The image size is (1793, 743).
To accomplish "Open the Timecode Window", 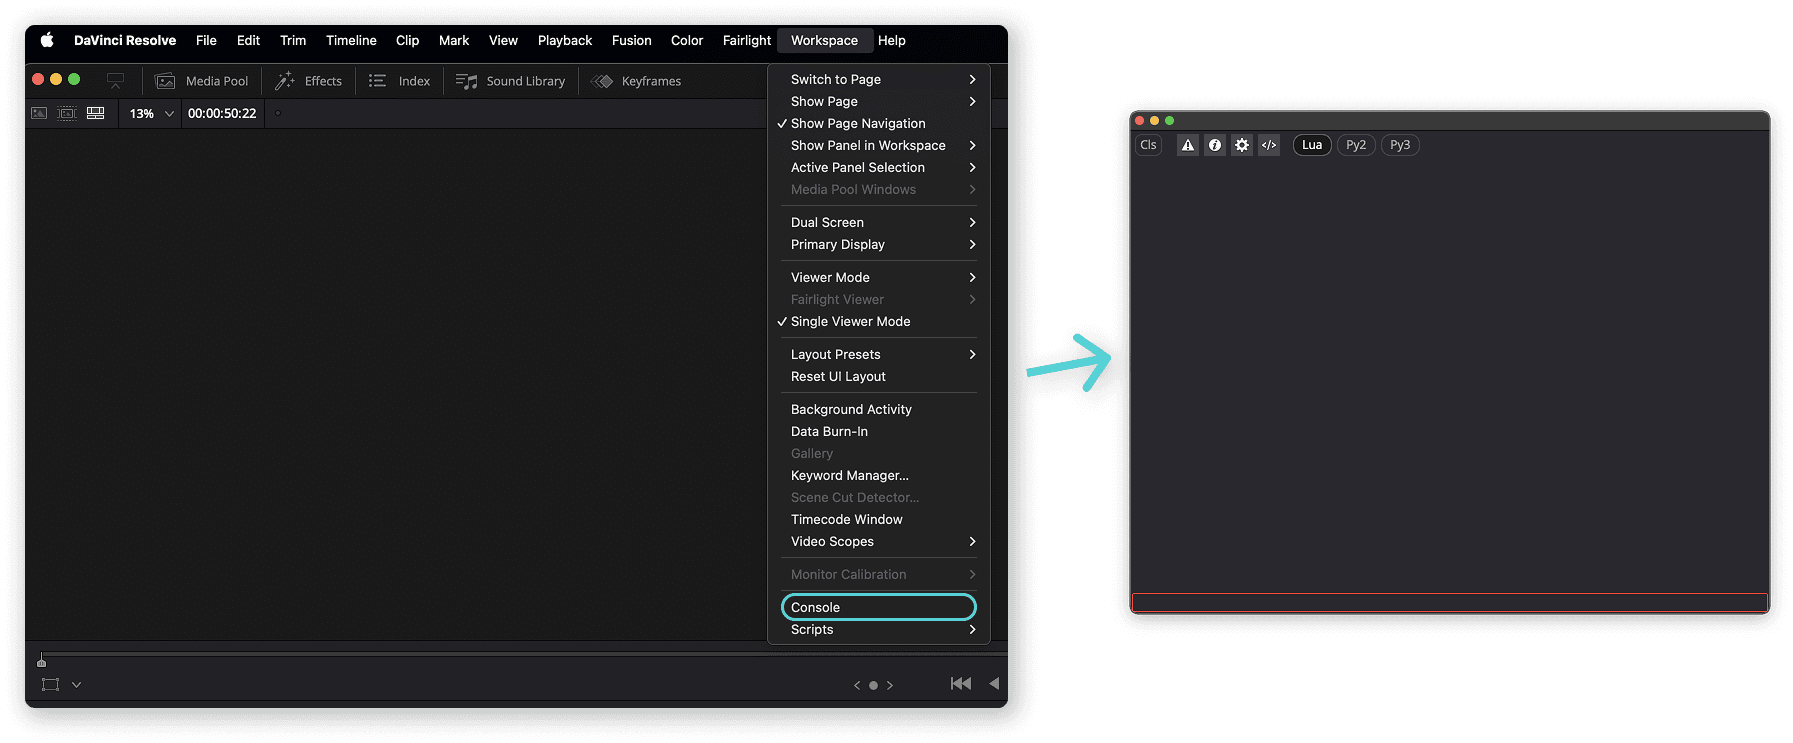I will click(x=878, y=519).
